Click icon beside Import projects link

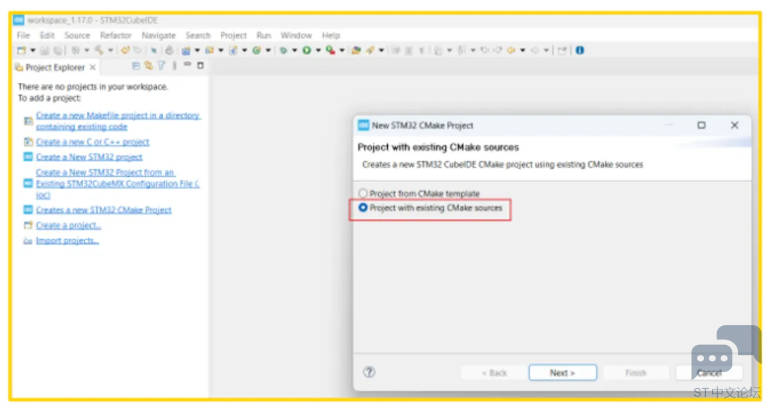[x=28, y=241]
